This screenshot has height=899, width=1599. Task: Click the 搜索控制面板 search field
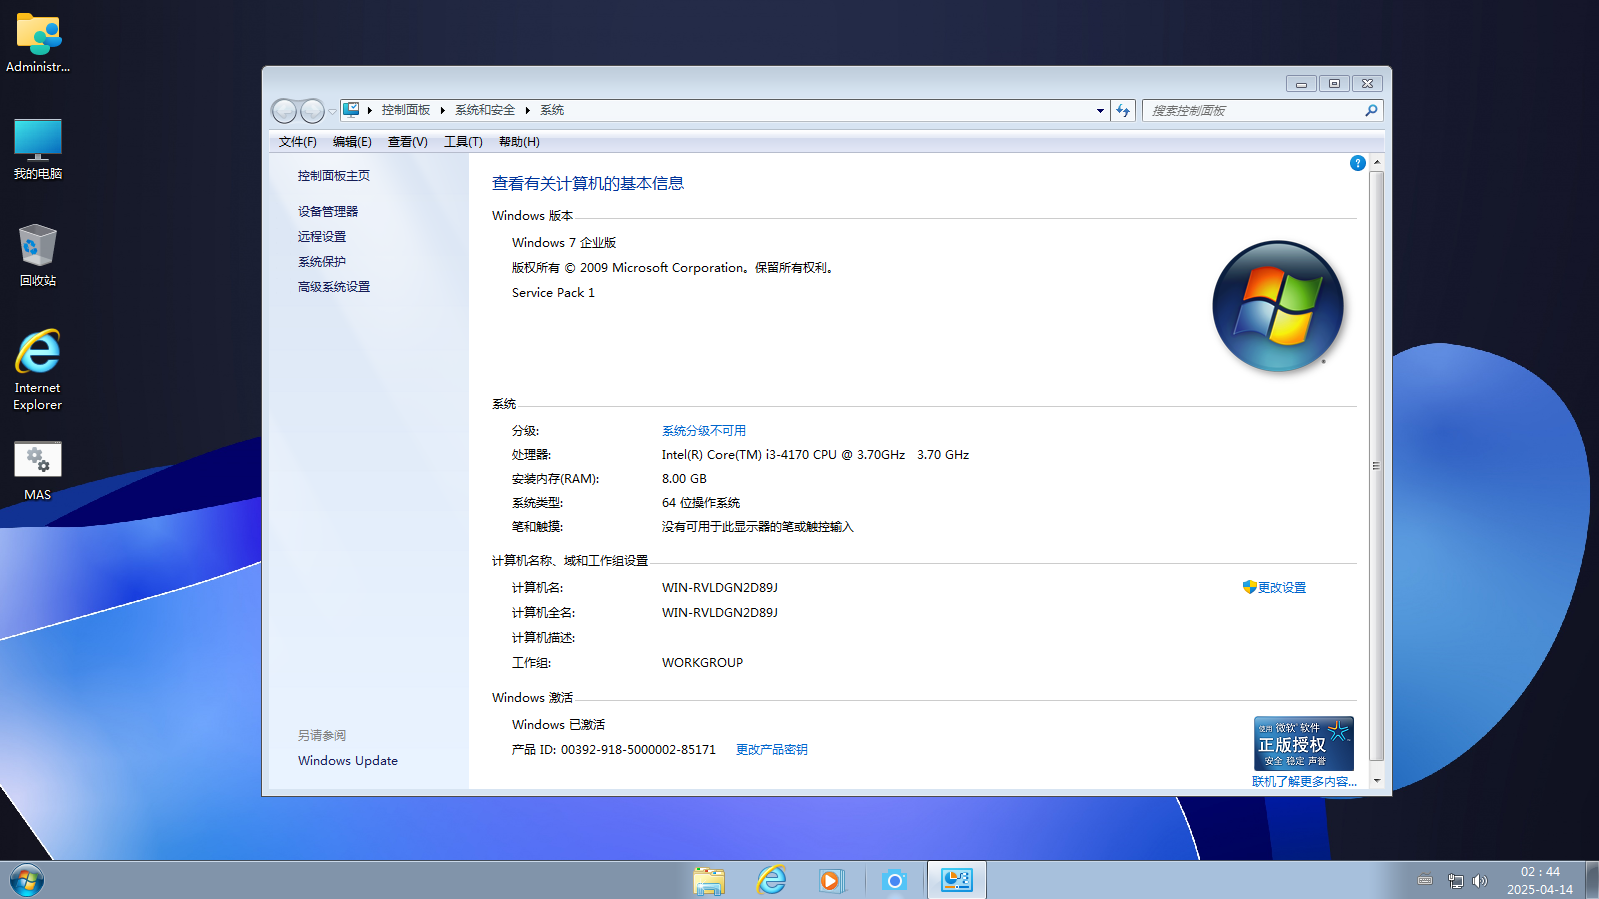(1254, 111)
